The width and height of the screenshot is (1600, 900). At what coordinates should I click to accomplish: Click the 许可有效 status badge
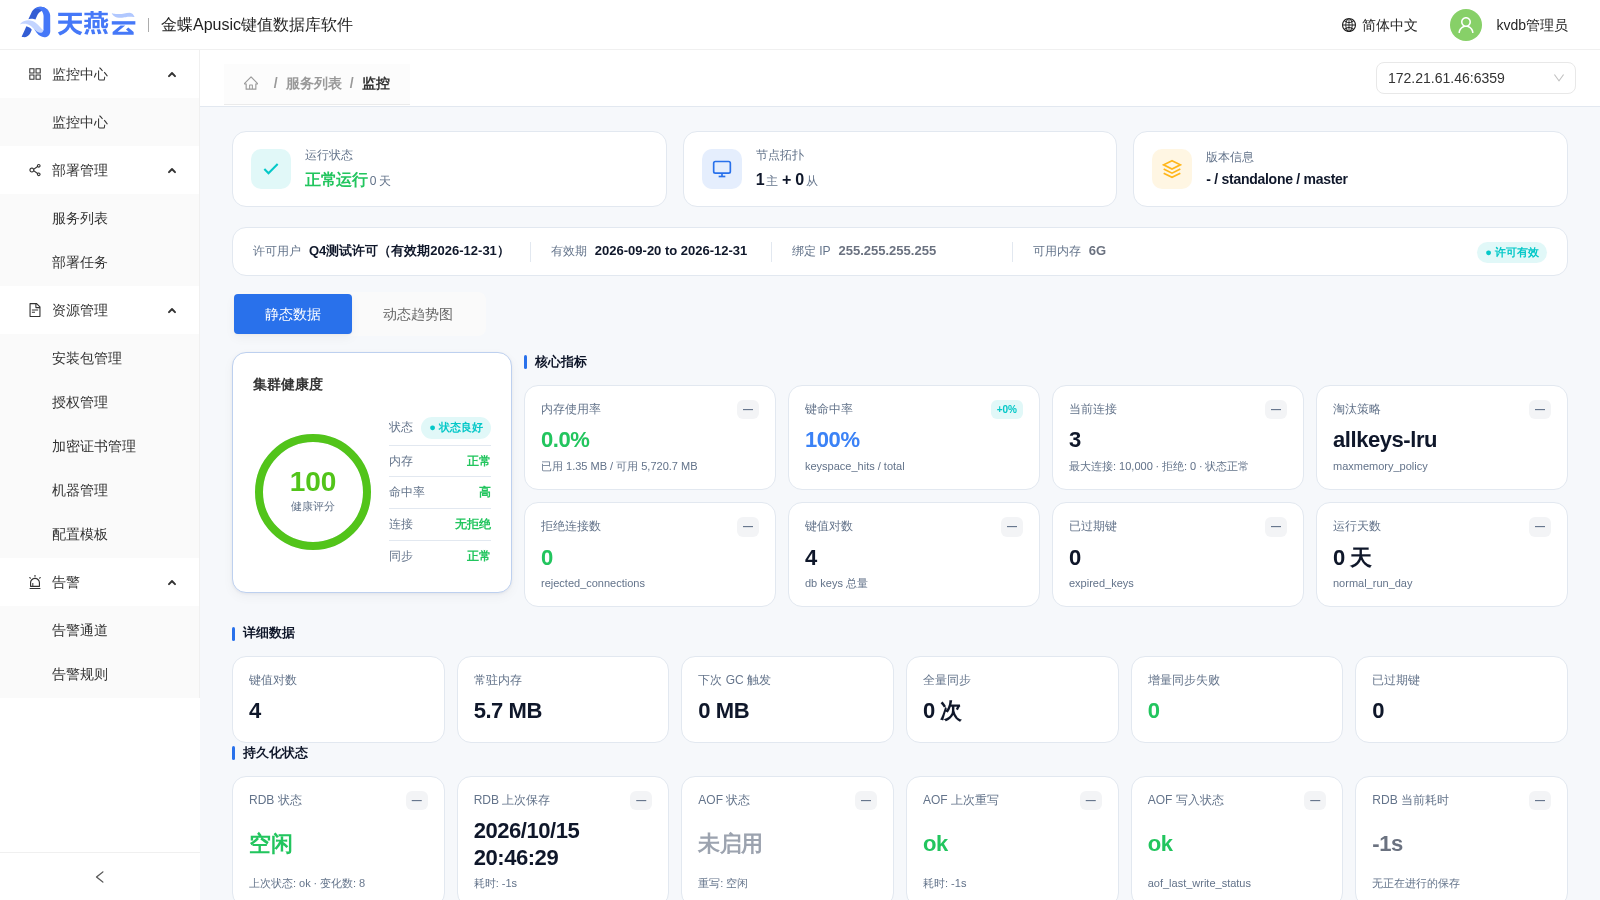[1512, 252]
